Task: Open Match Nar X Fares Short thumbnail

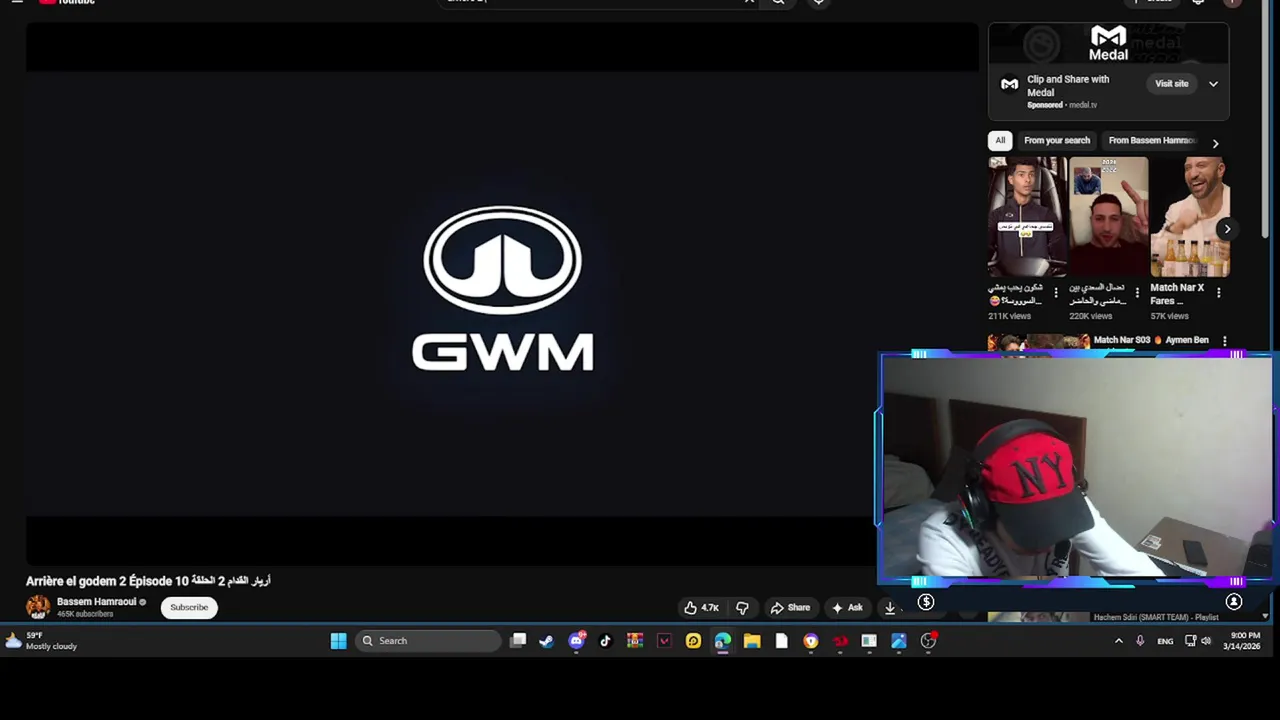Action: tap(1189, 217)
